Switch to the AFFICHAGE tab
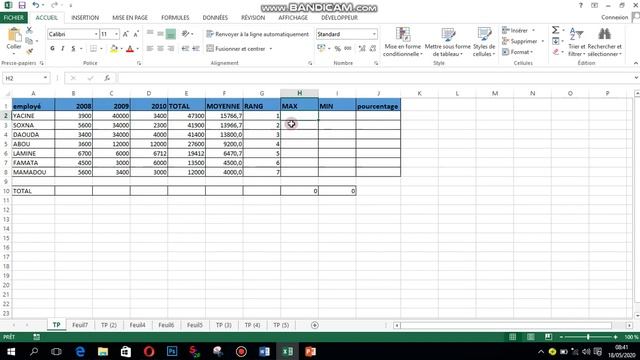640x360 pixels. [x=293, y=18]
